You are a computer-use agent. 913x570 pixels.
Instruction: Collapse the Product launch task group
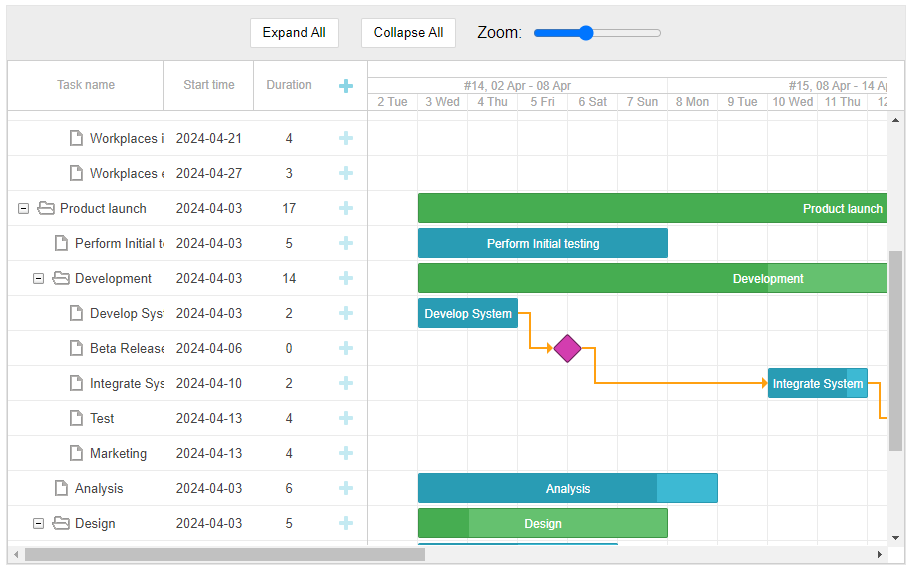click(23, 208)
